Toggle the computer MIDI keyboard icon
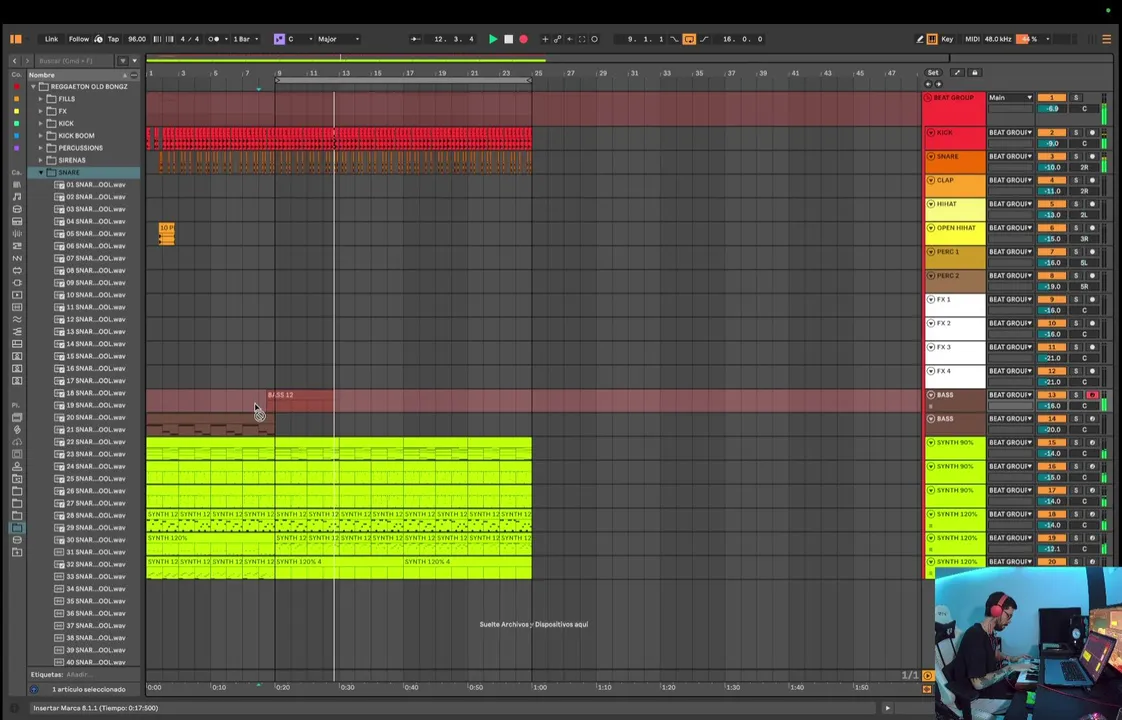The image size is (1122, 720). [932, 39]
